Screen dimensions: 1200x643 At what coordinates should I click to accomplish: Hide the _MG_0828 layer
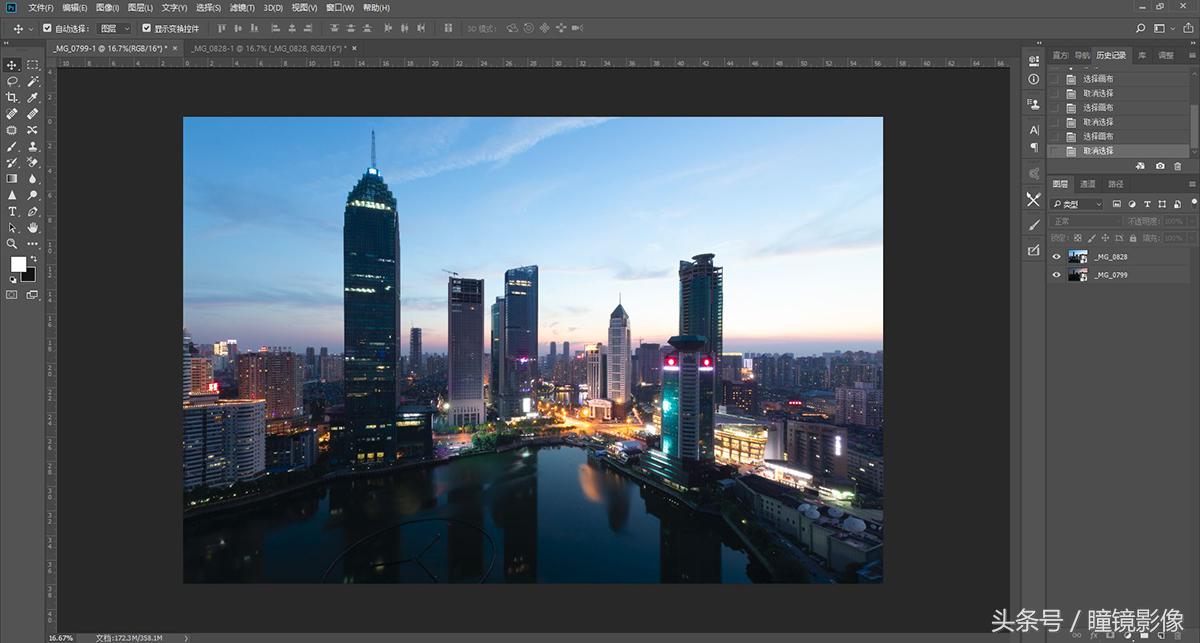[x=1056, y=257]
